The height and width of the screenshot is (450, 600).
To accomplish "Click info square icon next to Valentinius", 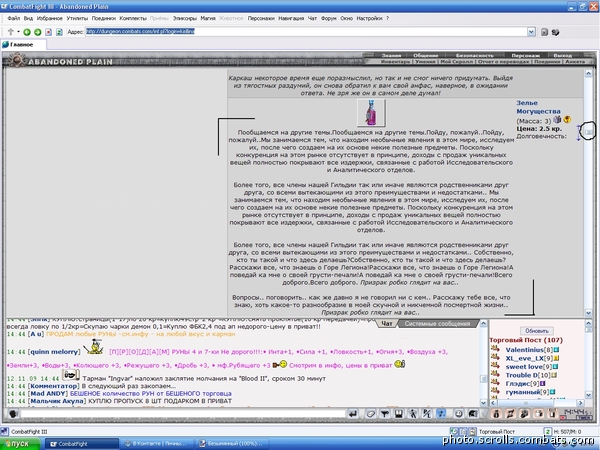I will pos(556,350).
